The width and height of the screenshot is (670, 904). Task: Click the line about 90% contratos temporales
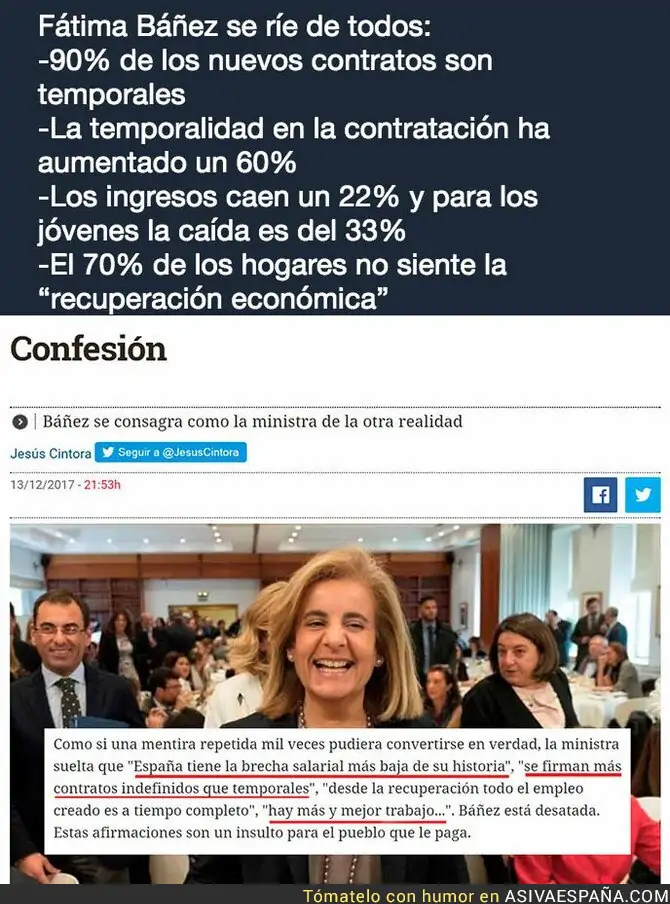(x=265, y=77)
